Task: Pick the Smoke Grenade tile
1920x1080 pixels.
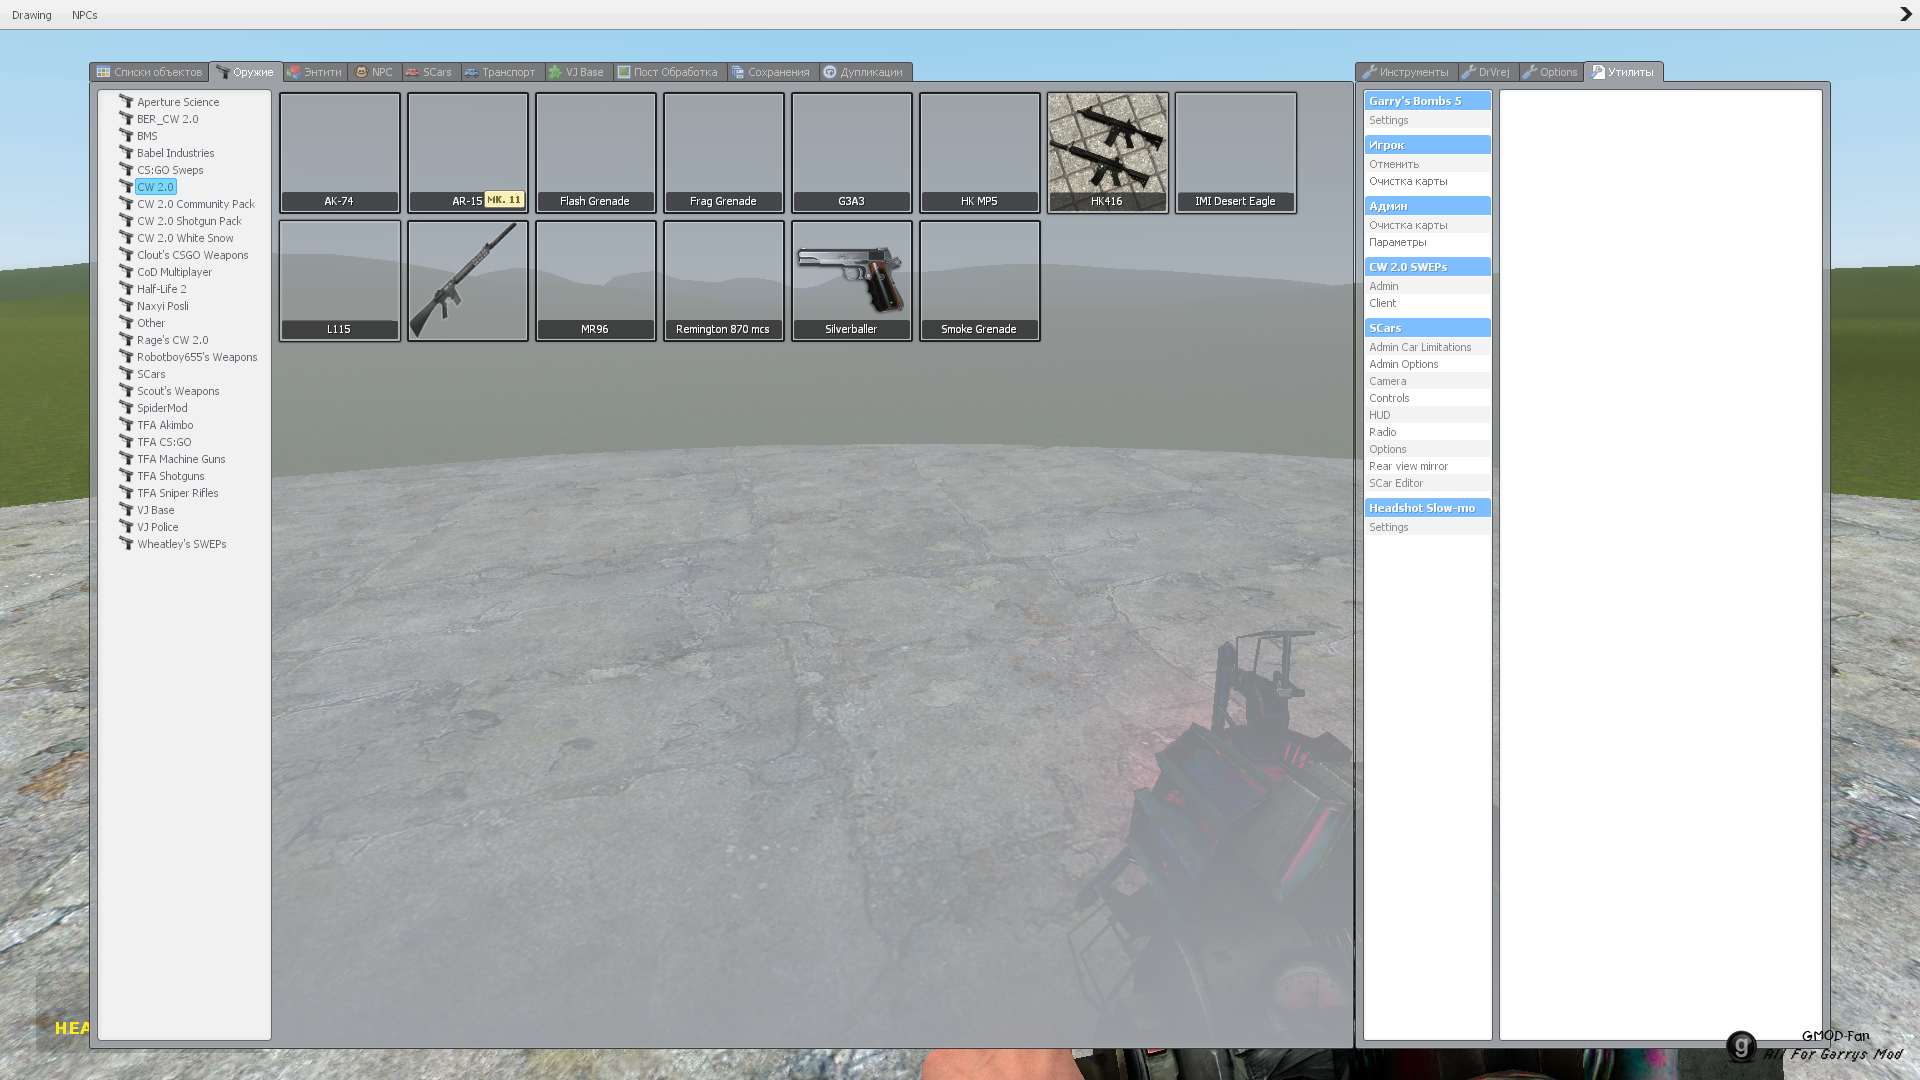Action: coord(979,280)
